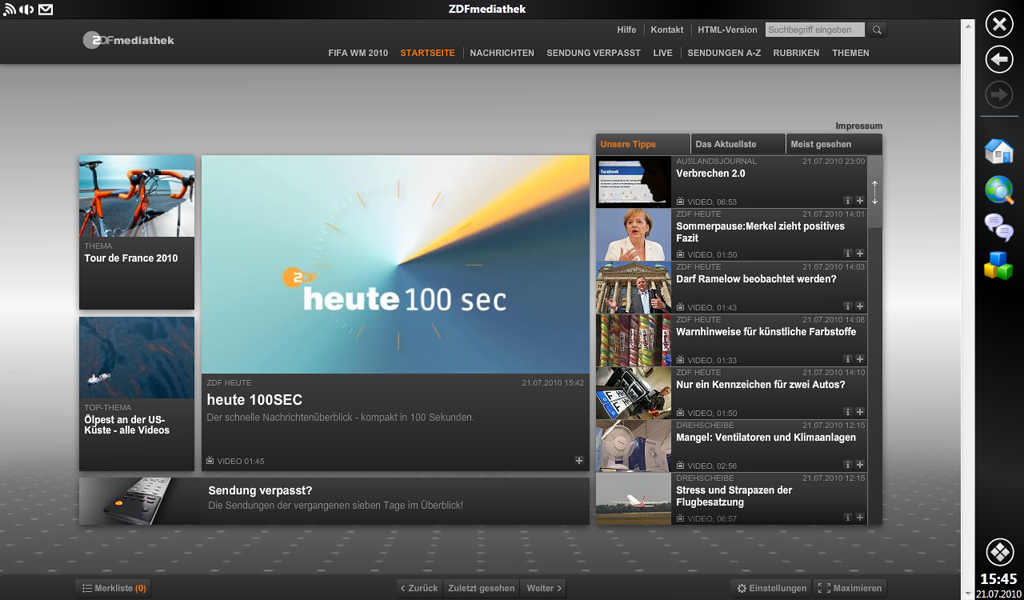Add heute 100SEC to the Merkliste

tap(579, 461)
